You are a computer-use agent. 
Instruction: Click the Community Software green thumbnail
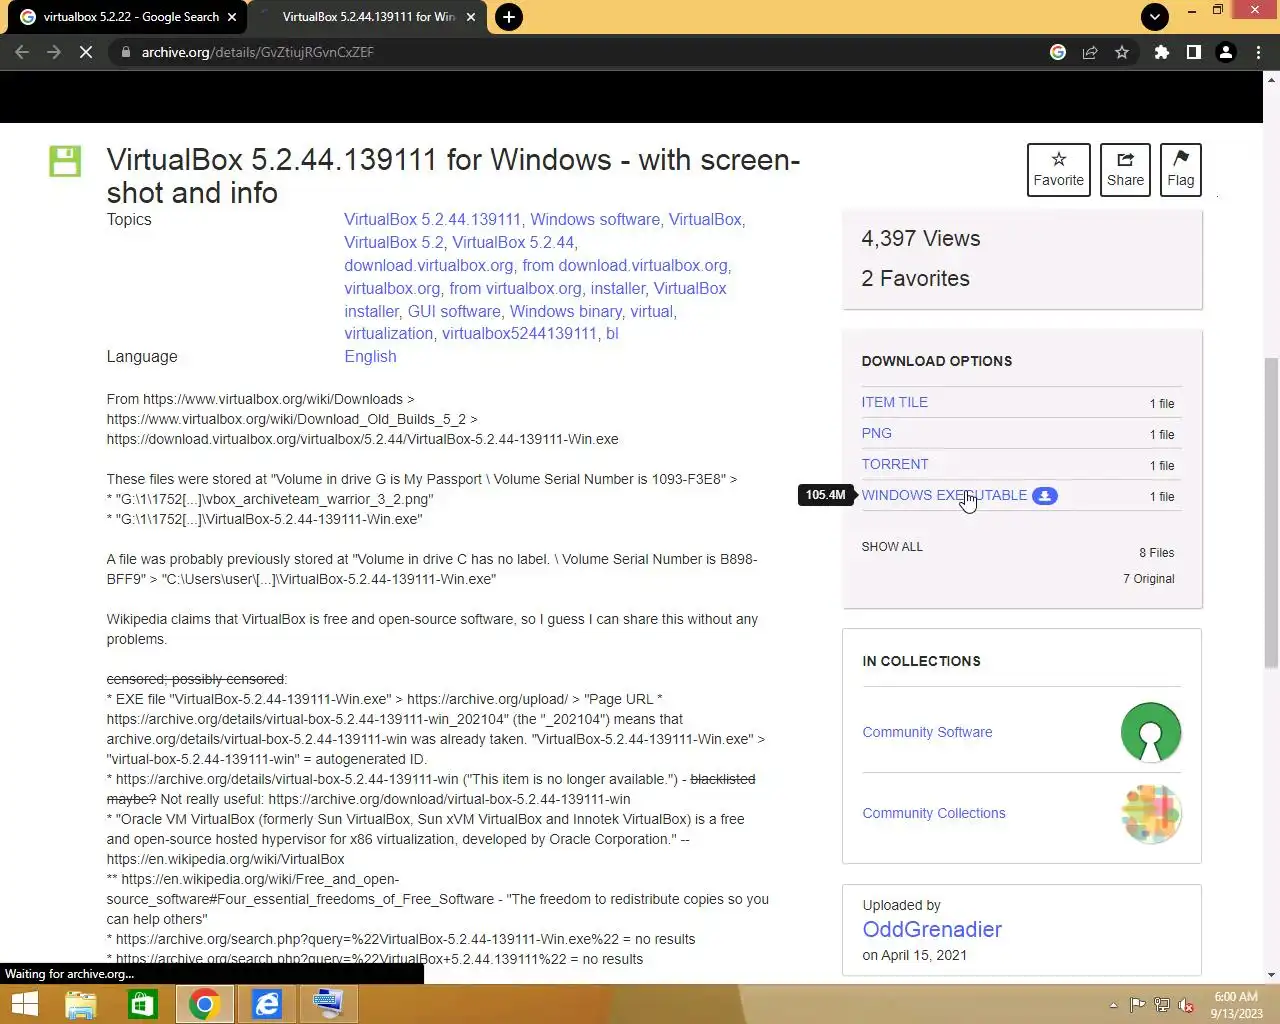coord(1151,732)
